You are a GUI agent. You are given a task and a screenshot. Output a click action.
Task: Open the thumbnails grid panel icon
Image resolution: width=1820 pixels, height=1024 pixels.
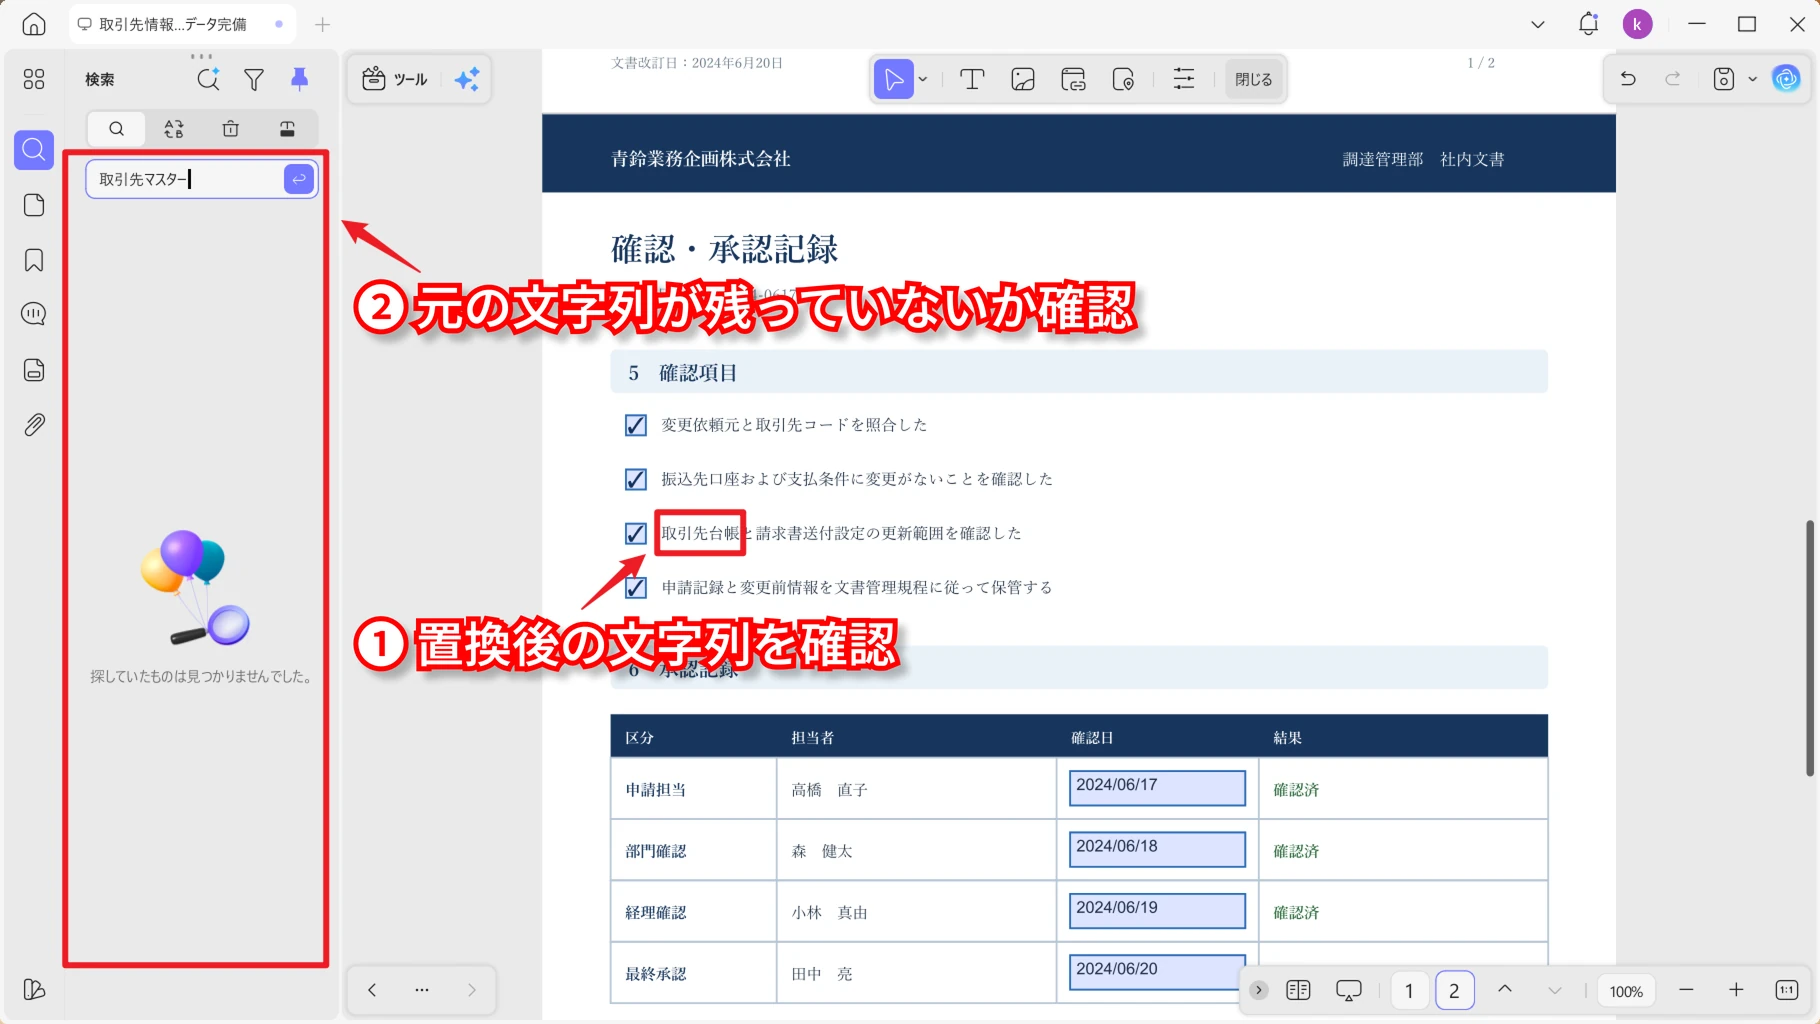34,79
